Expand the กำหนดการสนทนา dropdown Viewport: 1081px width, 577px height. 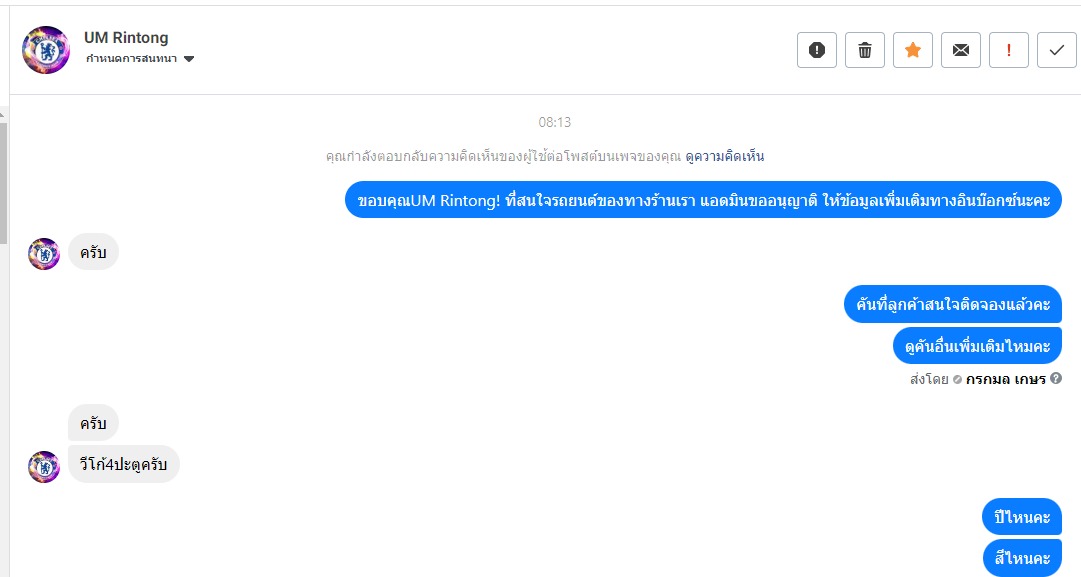click(140, 59)
